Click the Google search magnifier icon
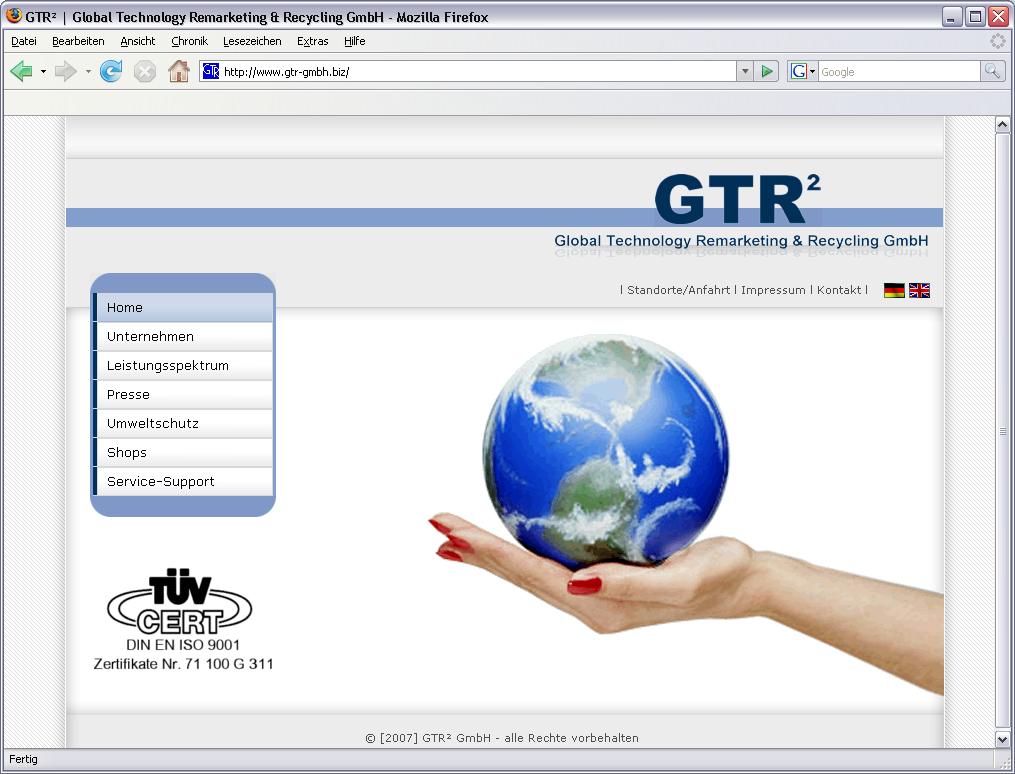The image size is (1015, 774). [x=990, y=71]
